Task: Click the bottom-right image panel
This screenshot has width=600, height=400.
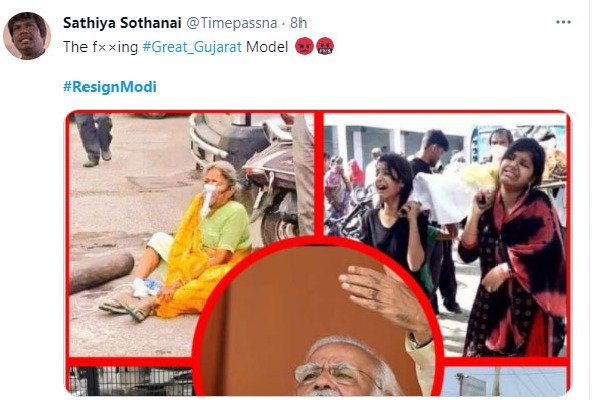Action: (510, 382)
